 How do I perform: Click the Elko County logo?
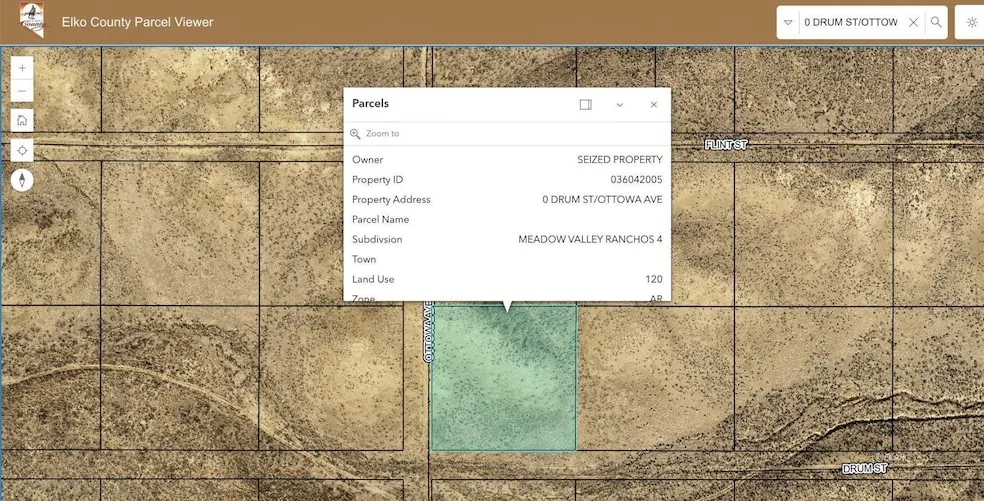pos(31,20)
